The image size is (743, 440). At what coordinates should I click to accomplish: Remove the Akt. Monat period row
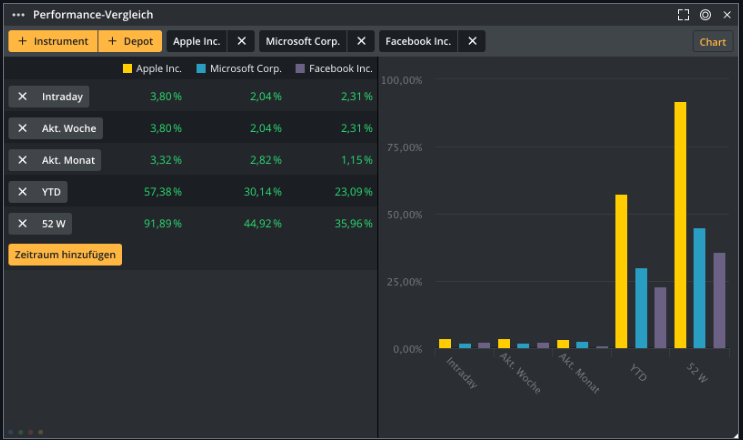coord(22,160)
